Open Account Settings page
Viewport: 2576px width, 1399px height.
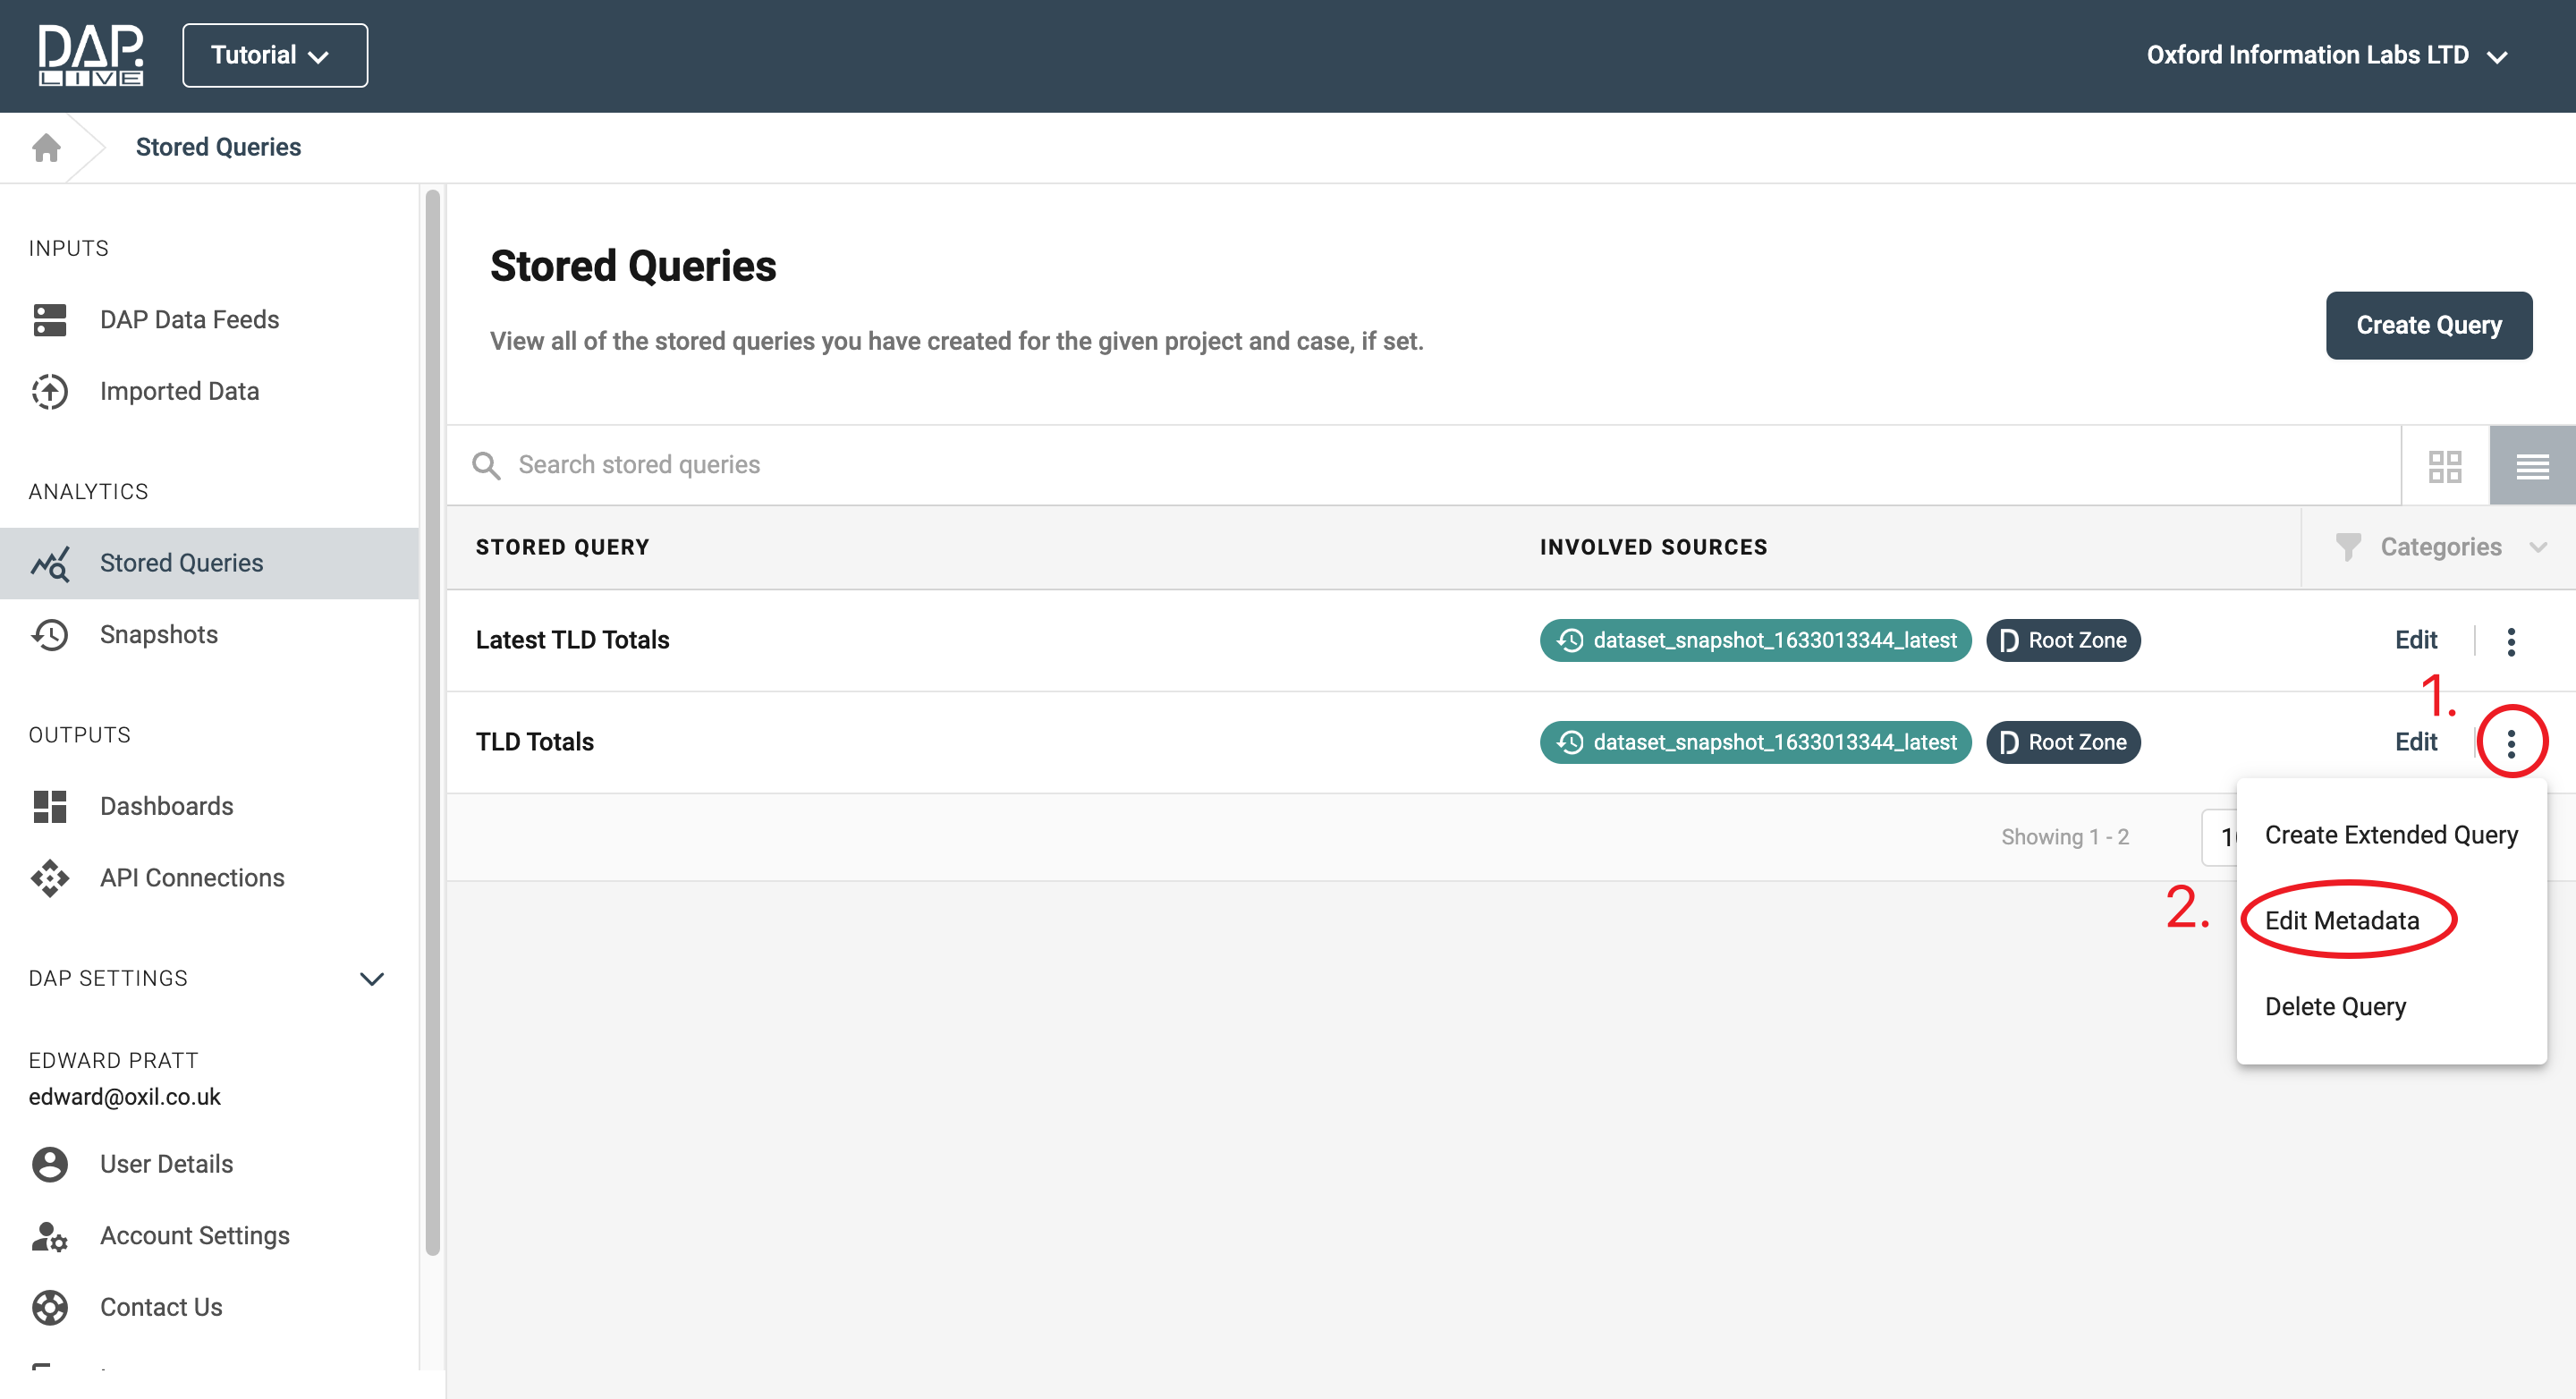pyautogui.click(x=194, y=1235)
